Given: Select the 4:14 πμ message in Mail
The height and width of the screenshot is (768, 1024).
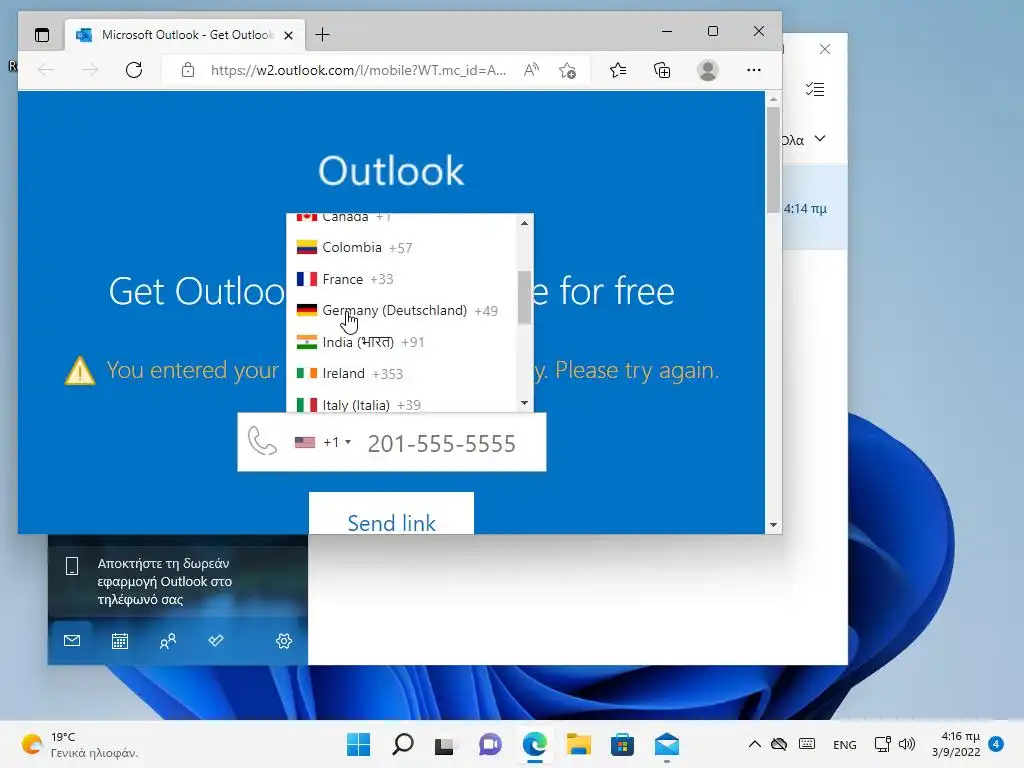Looking at the screenshot, I should [x=815, y=208].
